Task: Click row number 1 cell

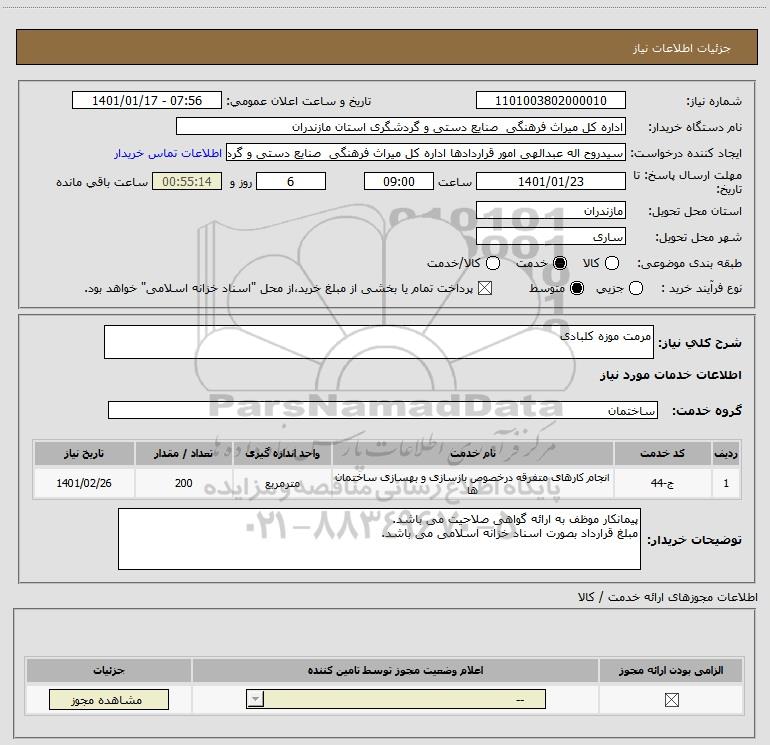Action: [726, 483]
